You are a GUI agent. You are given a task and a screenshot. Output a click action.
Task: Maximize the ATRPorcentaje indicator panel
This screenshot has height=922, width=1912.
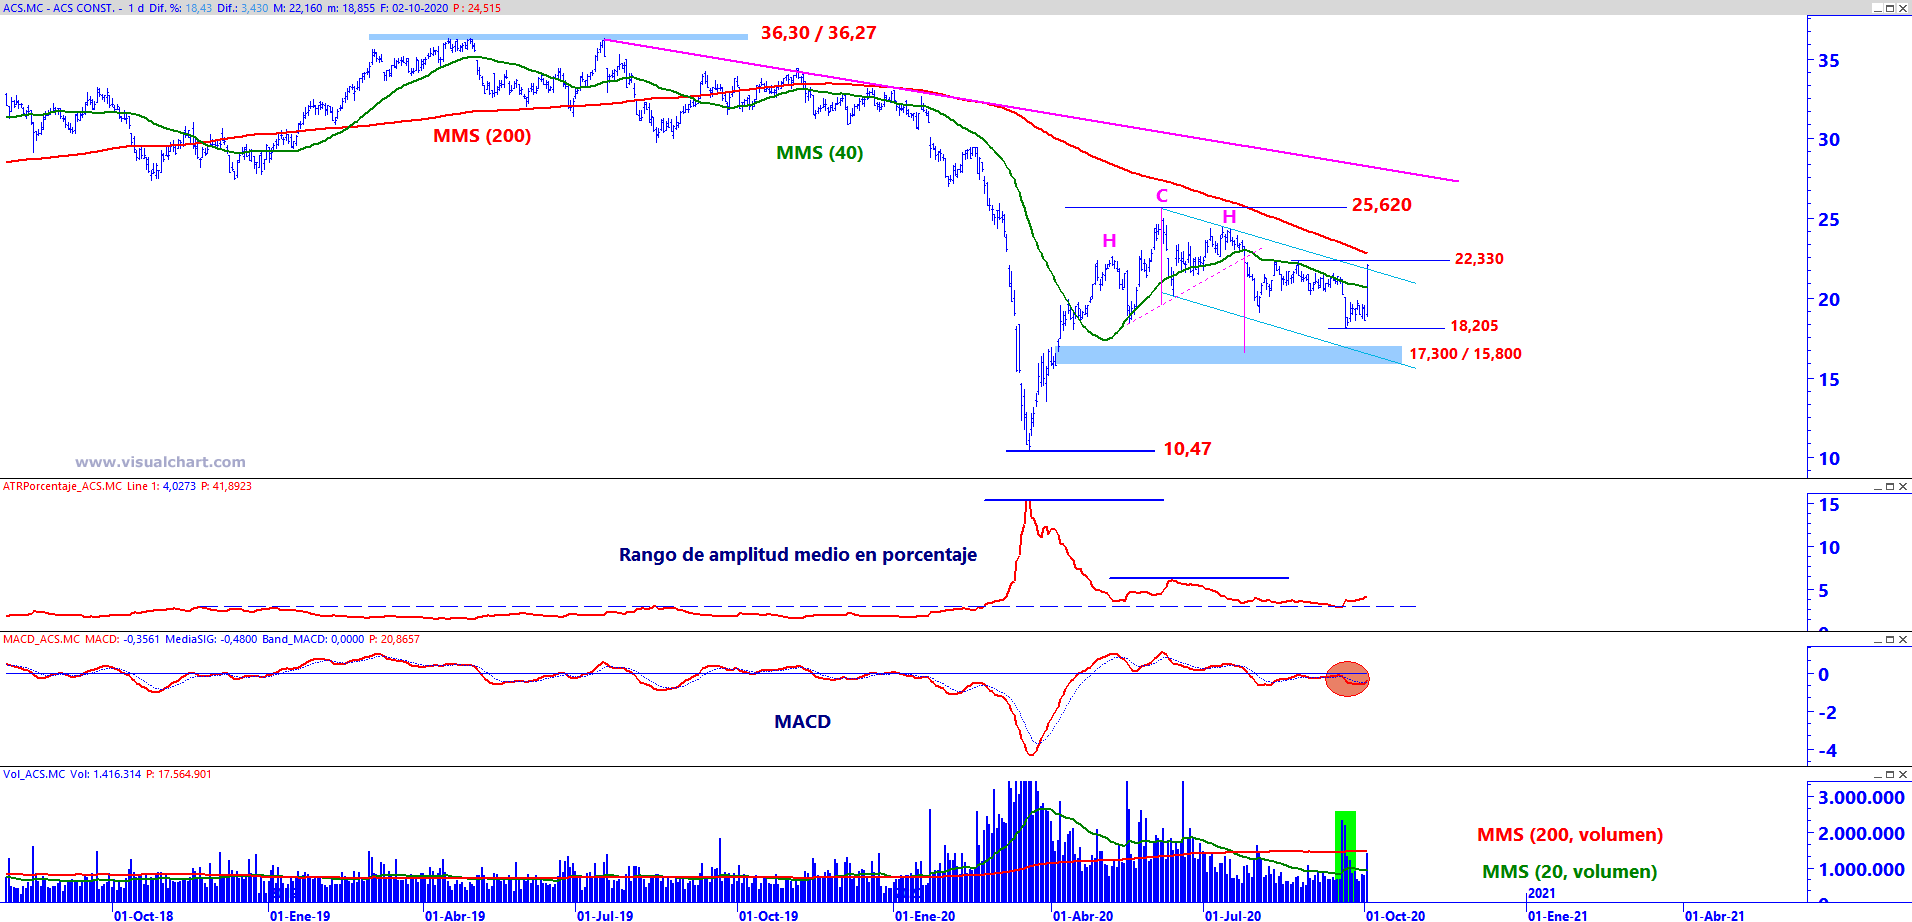pos(1890,486)
